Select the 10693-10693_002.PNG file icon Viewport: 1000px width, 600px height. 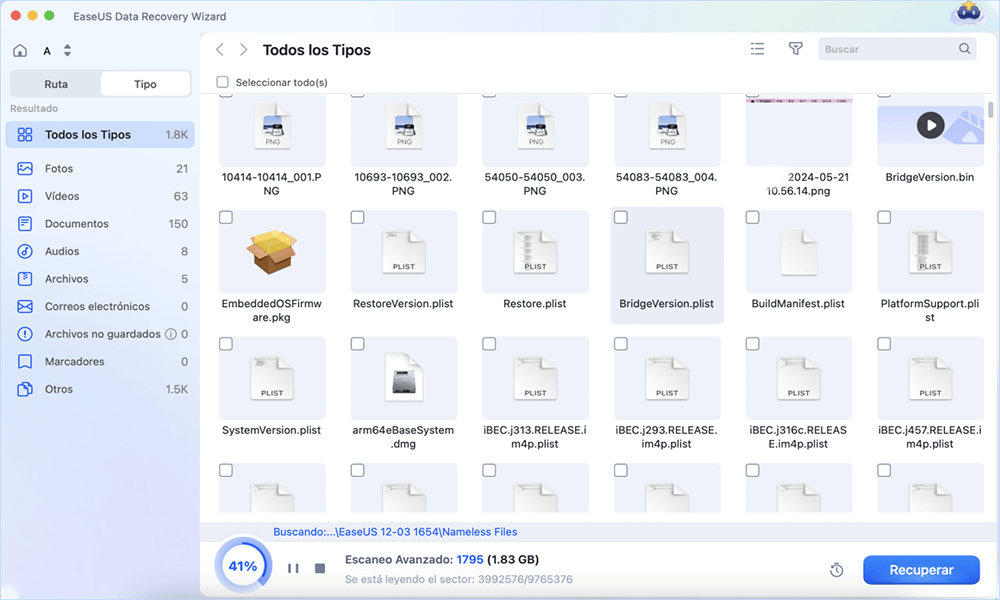click(404, 126)
